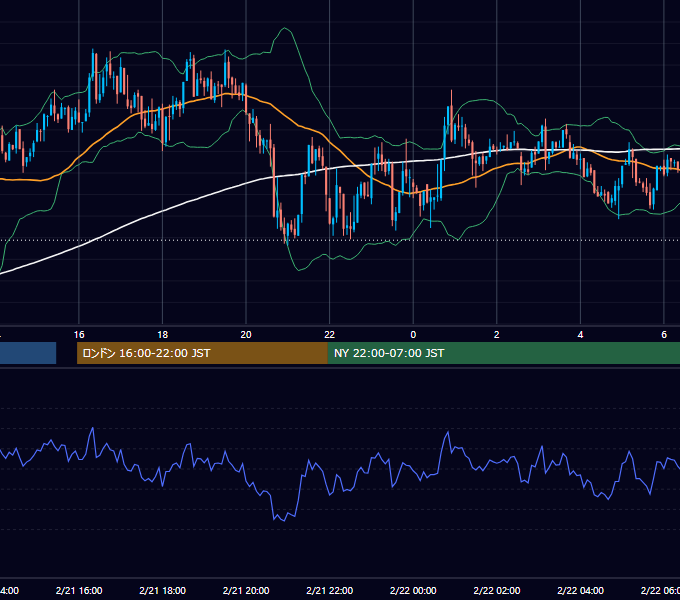Select the 18 hour label on upper time axis
The width and height of the screenshot is (680, 600).
163,335
